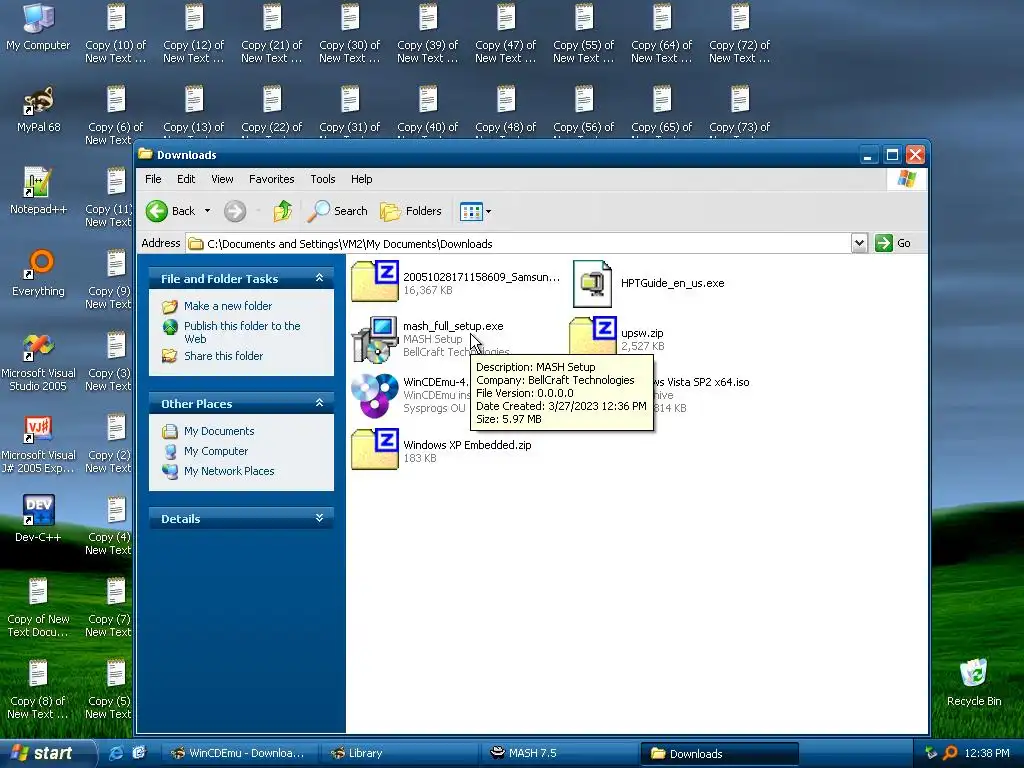The image size is (1024, 768).
Task: Open the Edit menu
Action: tap(185, 179)
